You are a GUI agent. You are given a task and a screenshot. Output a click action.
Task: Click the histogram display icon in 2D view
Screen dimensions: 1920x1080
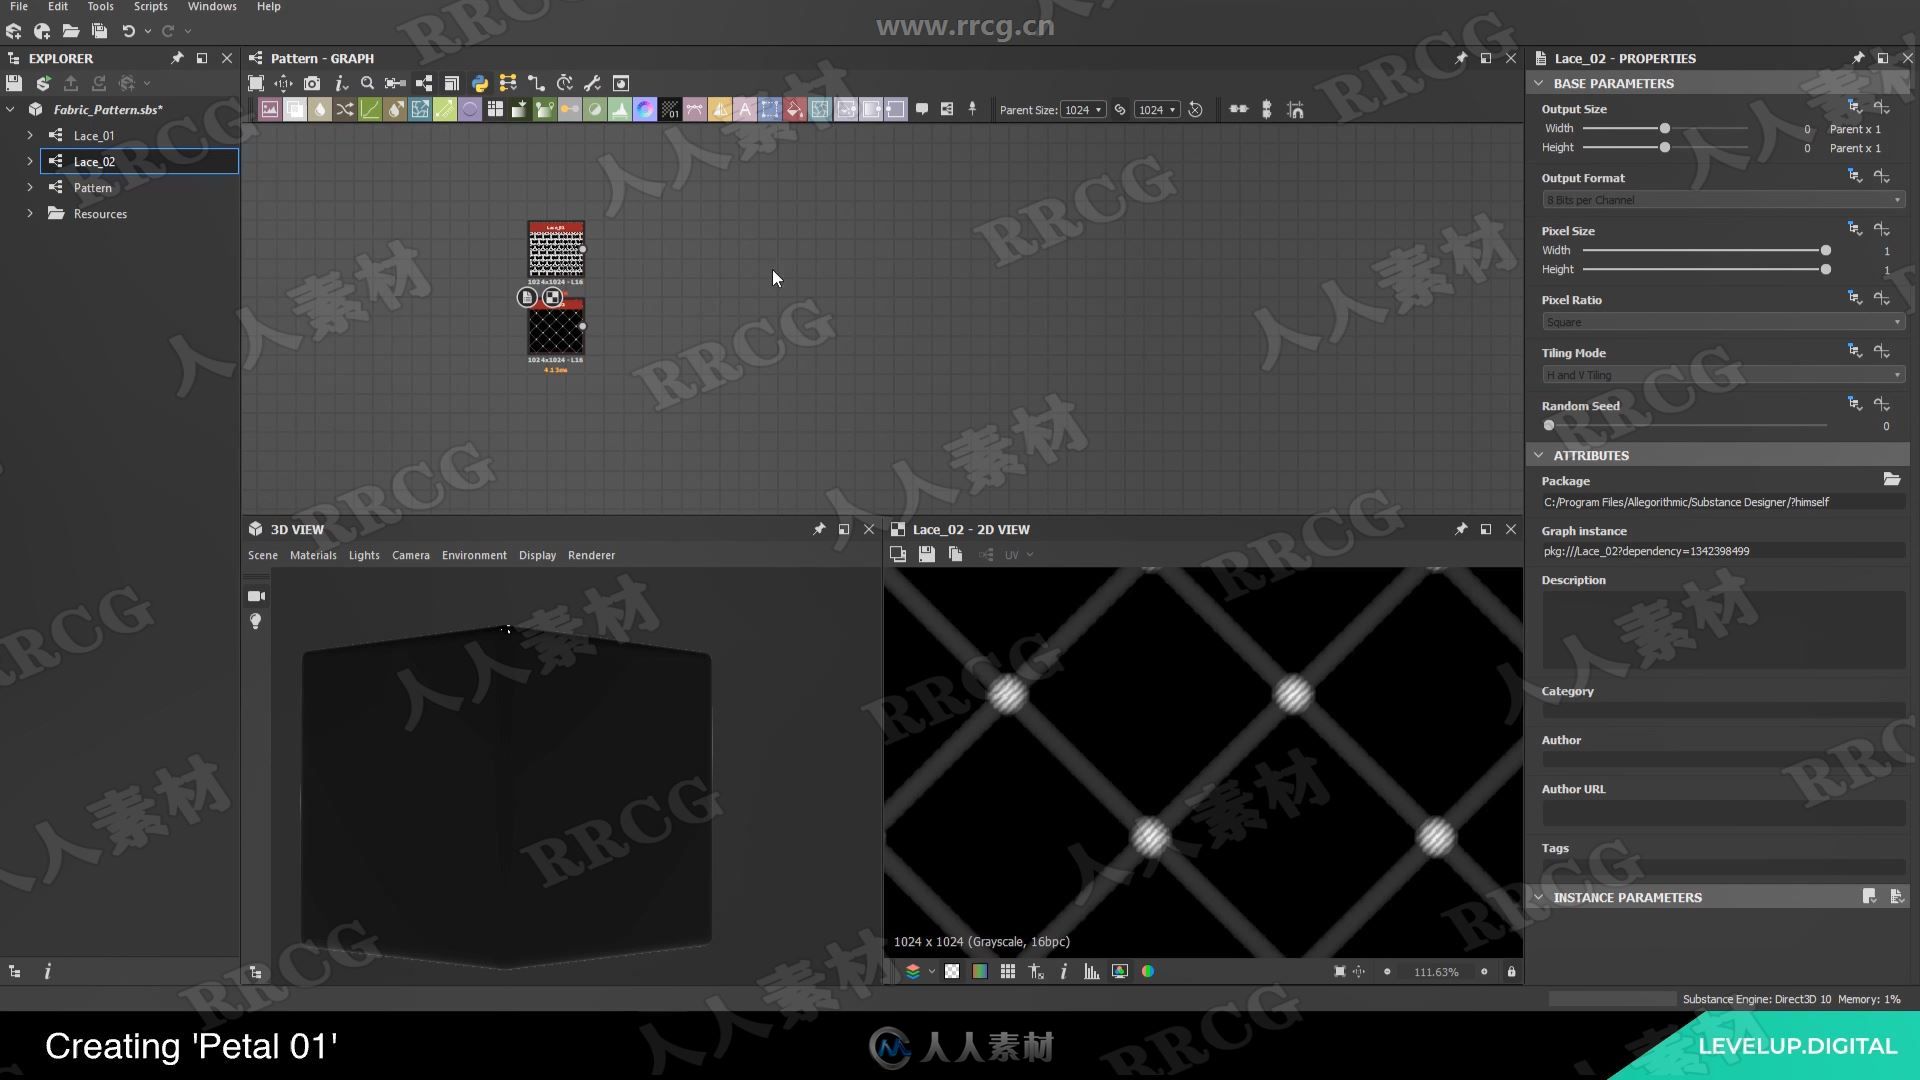point(1091,972)
